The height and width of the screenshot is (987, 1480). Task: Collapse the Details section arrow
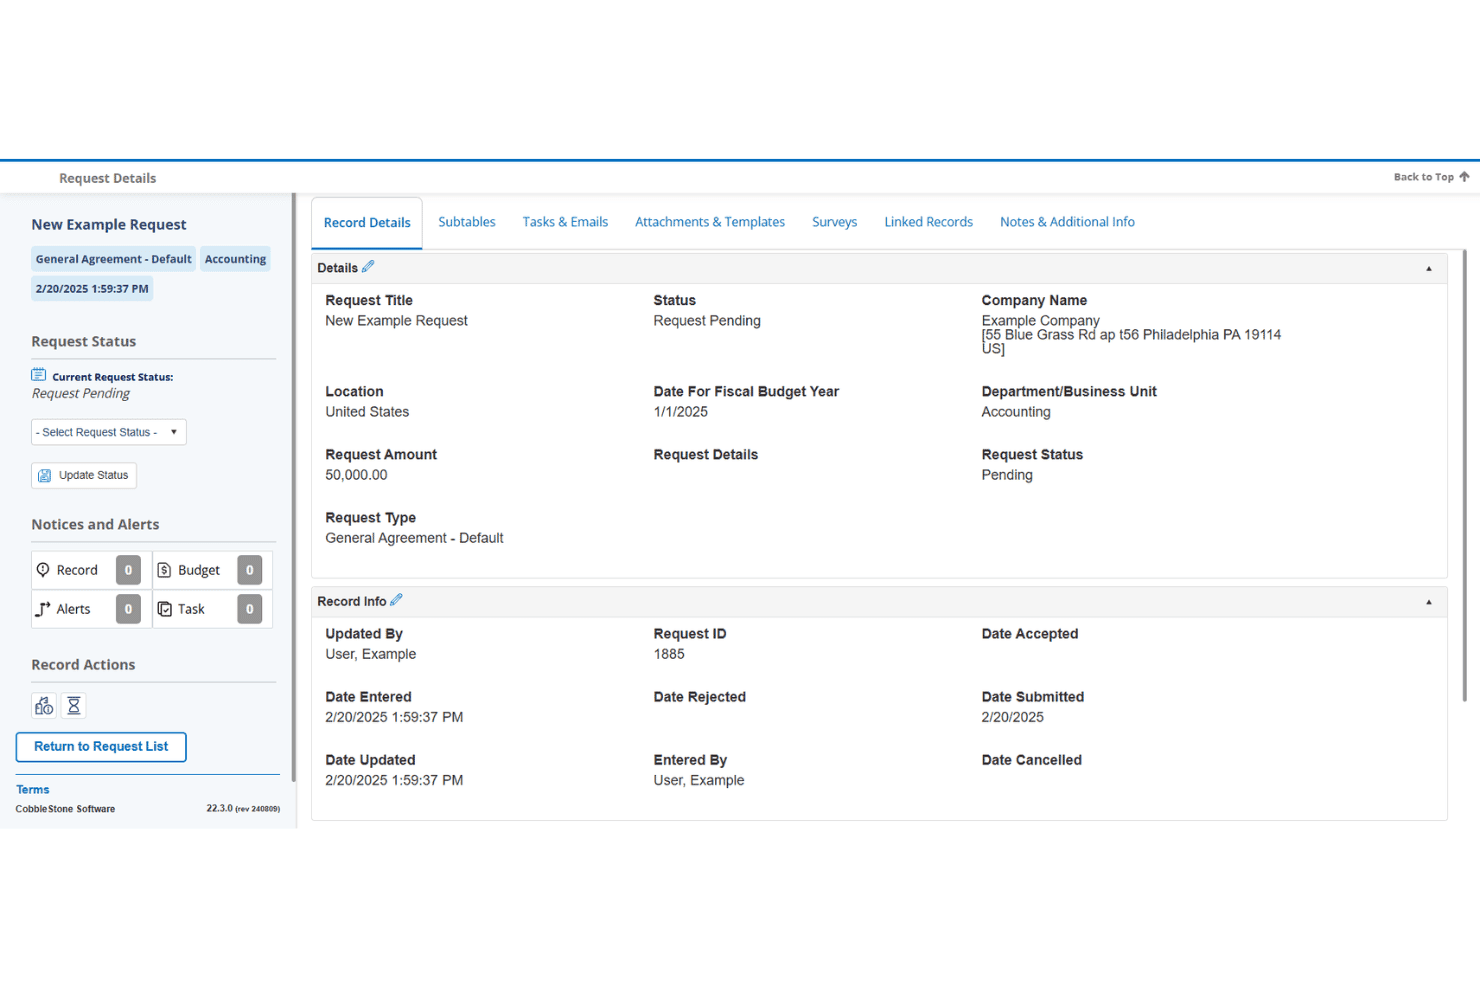1429,268
